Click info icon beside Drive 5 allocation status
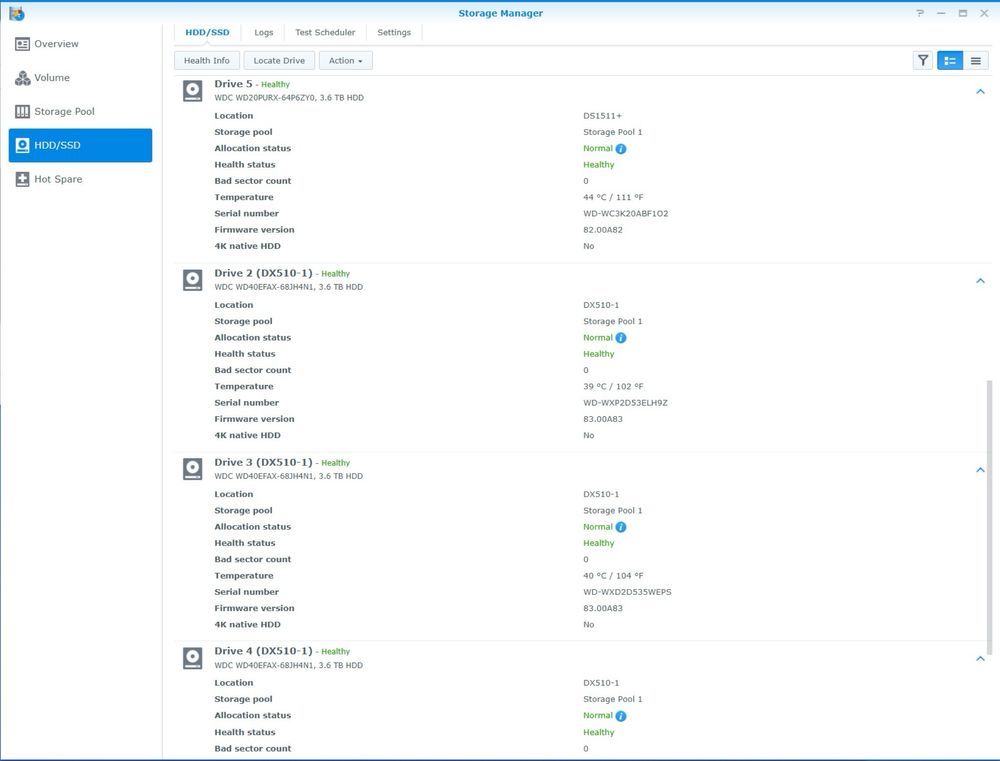Viewport: 1000px width, 761px height. (621, 149)
